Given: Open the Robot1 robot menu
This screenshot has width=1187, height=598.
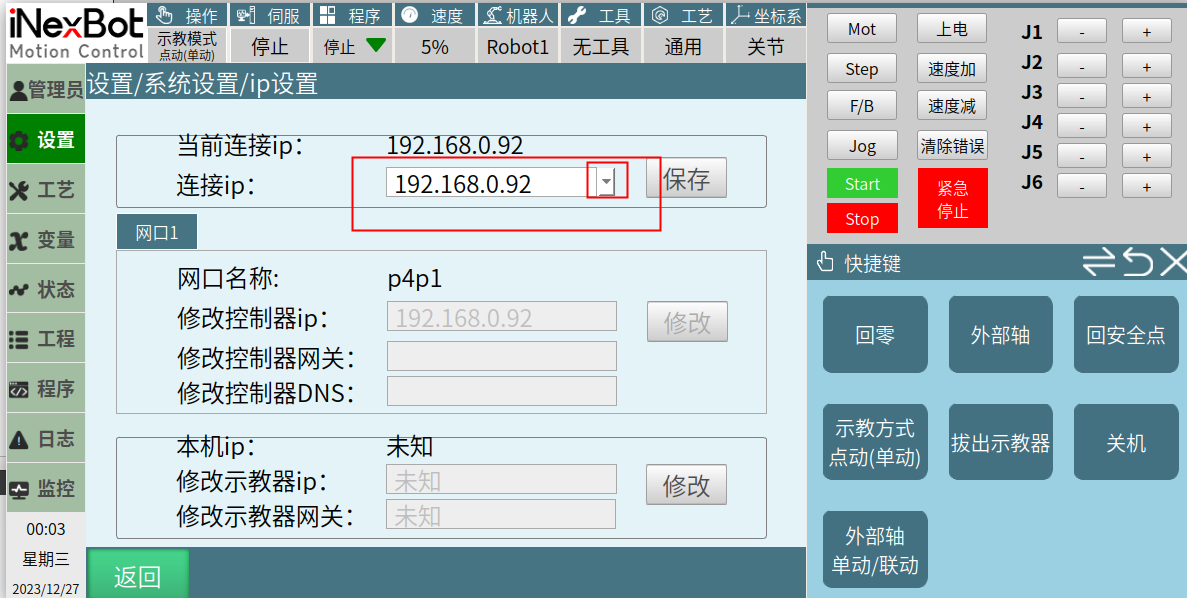Looking at the screenshot, I should [517, 46].
